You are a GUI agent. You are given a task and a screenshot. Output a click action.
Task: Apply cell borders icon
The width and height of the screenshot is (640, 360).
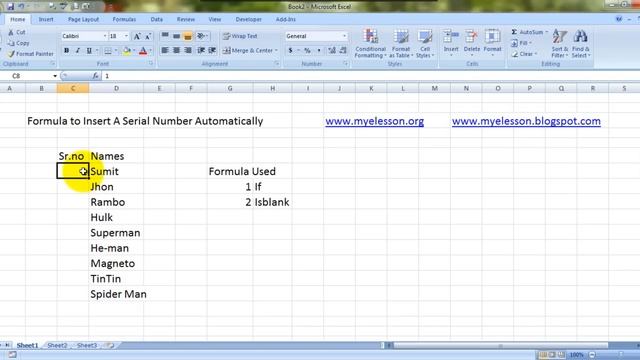pos(108,51)
